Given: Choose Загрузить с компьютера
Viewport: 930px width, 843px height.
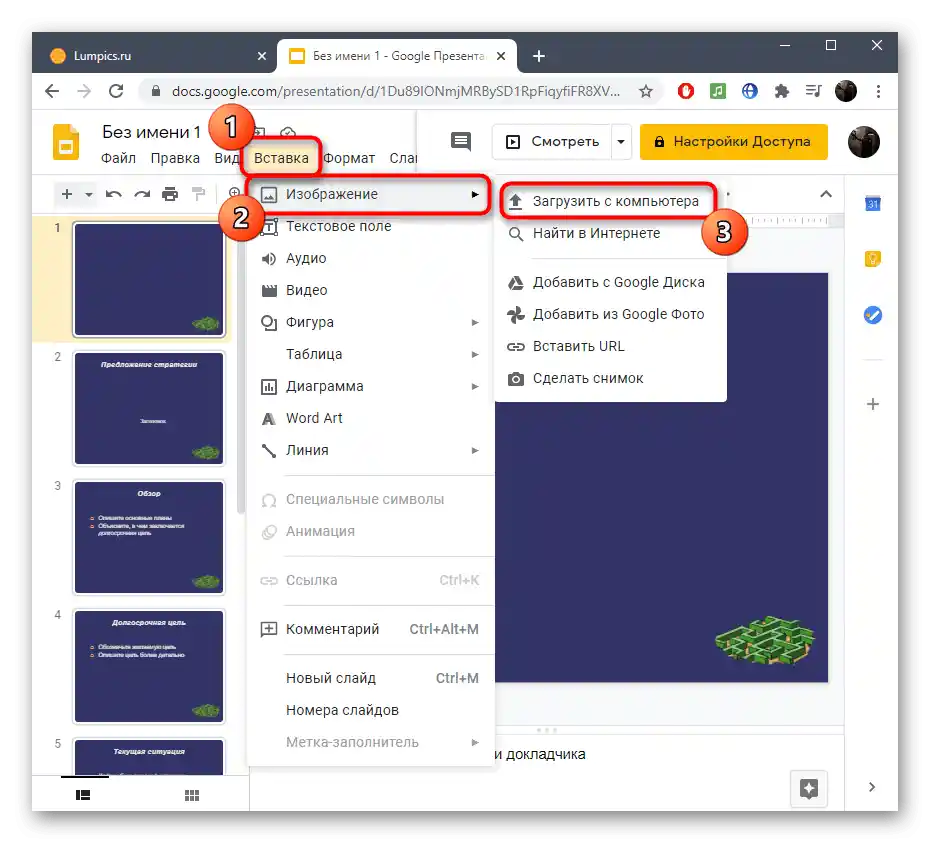Looking at the screenshot, I should (x=609, y=201).
